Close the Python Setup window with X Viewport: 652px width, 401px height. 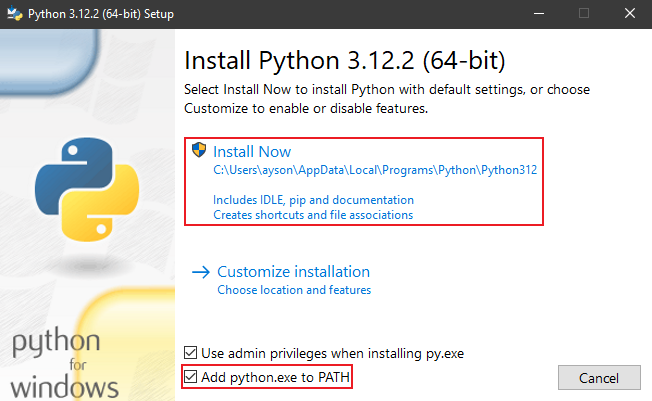[629, 13]
